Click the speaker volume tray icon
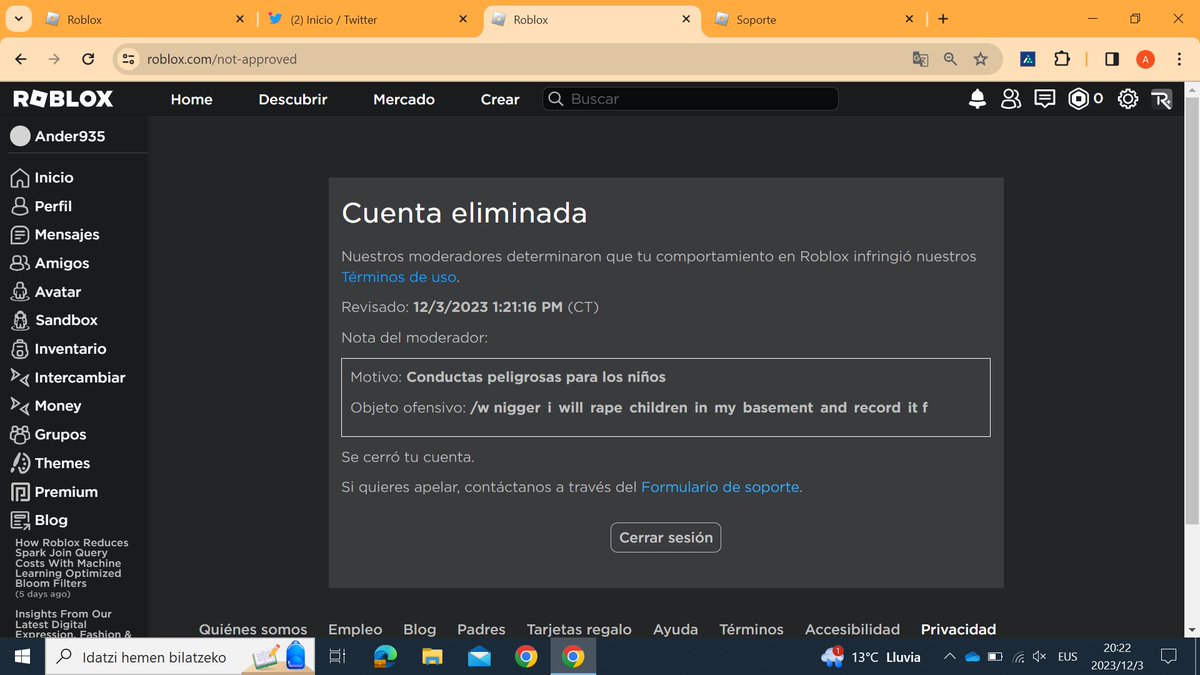 click(x=1038, y=657)
